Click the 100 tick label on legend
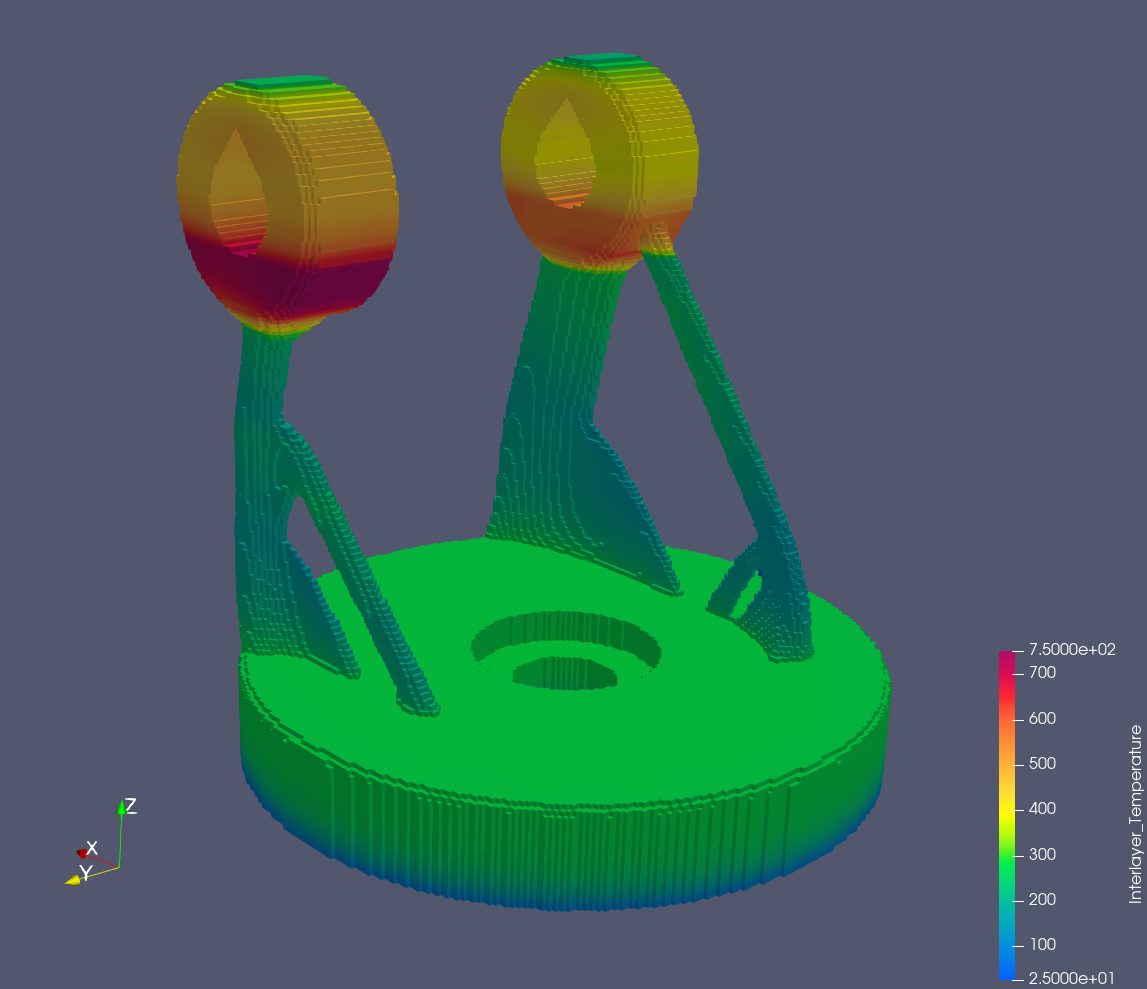 pyautogui.click(x=1042, y=944)
